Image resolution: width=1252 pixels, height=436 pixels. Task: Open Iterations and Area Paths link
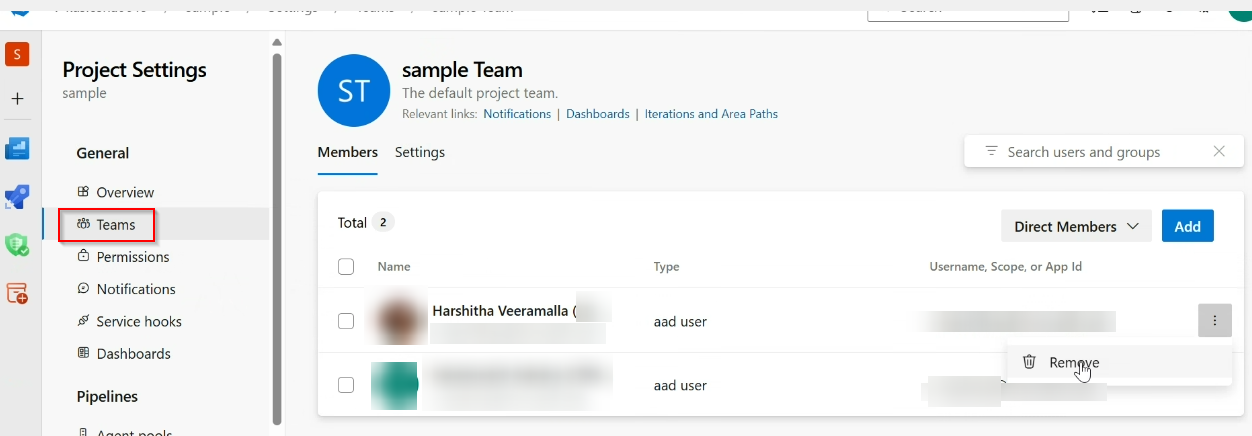(711, 114)
